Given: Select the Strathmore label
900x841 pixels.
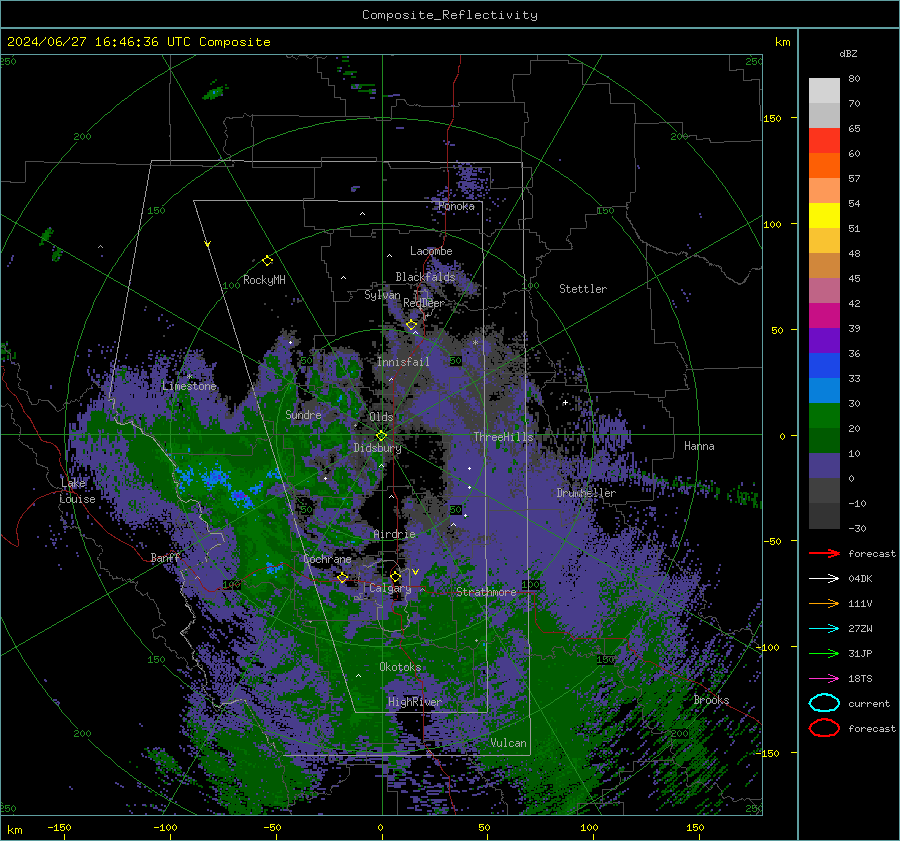Looking at the screenshot, I should (x=486, y=592).
